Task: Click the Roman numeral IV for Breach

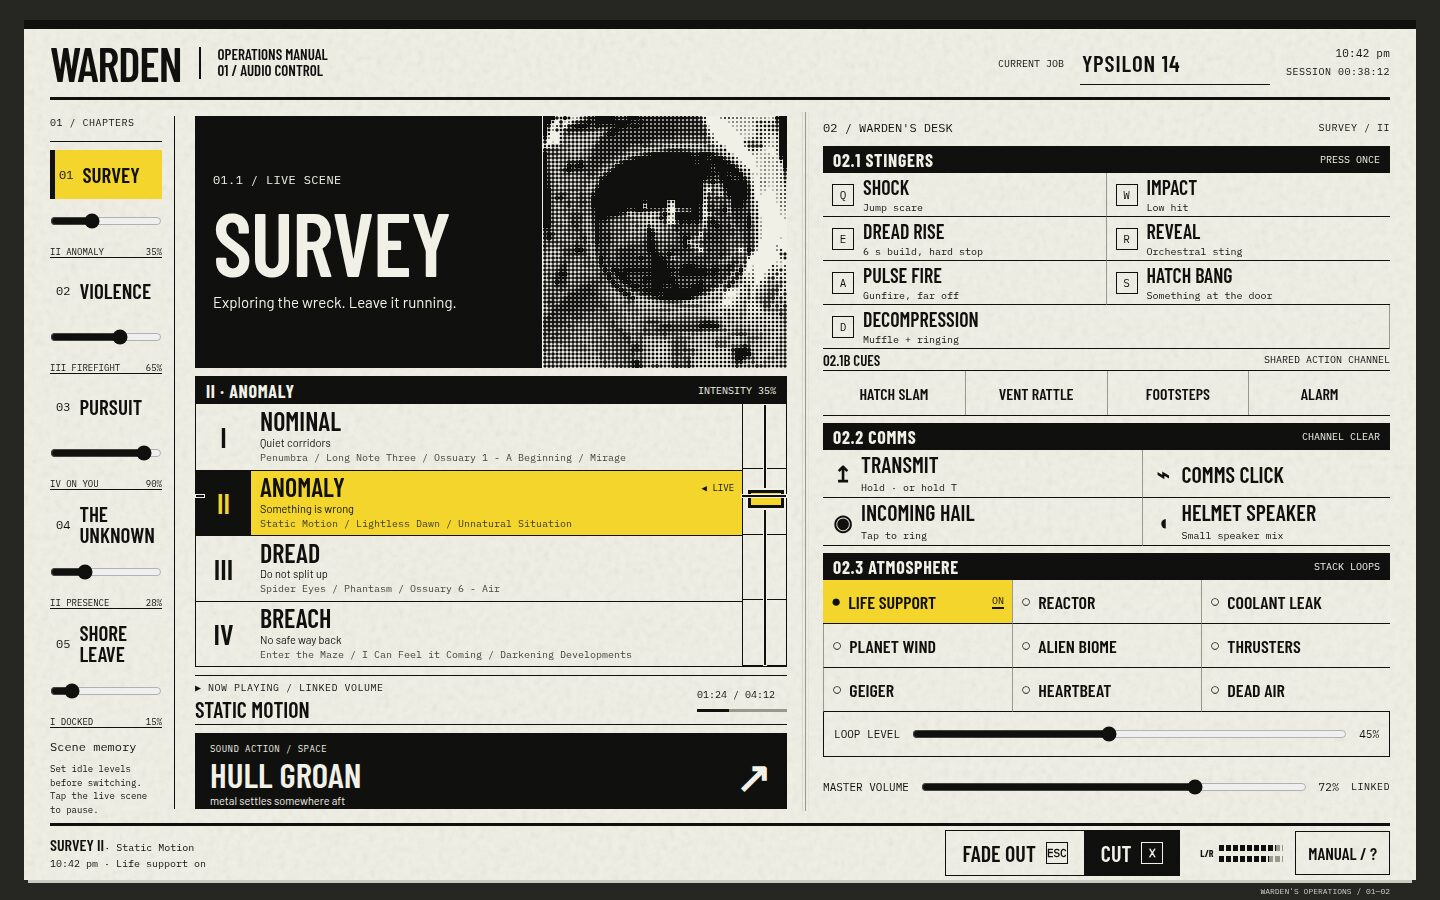Action: coord(223,635)
